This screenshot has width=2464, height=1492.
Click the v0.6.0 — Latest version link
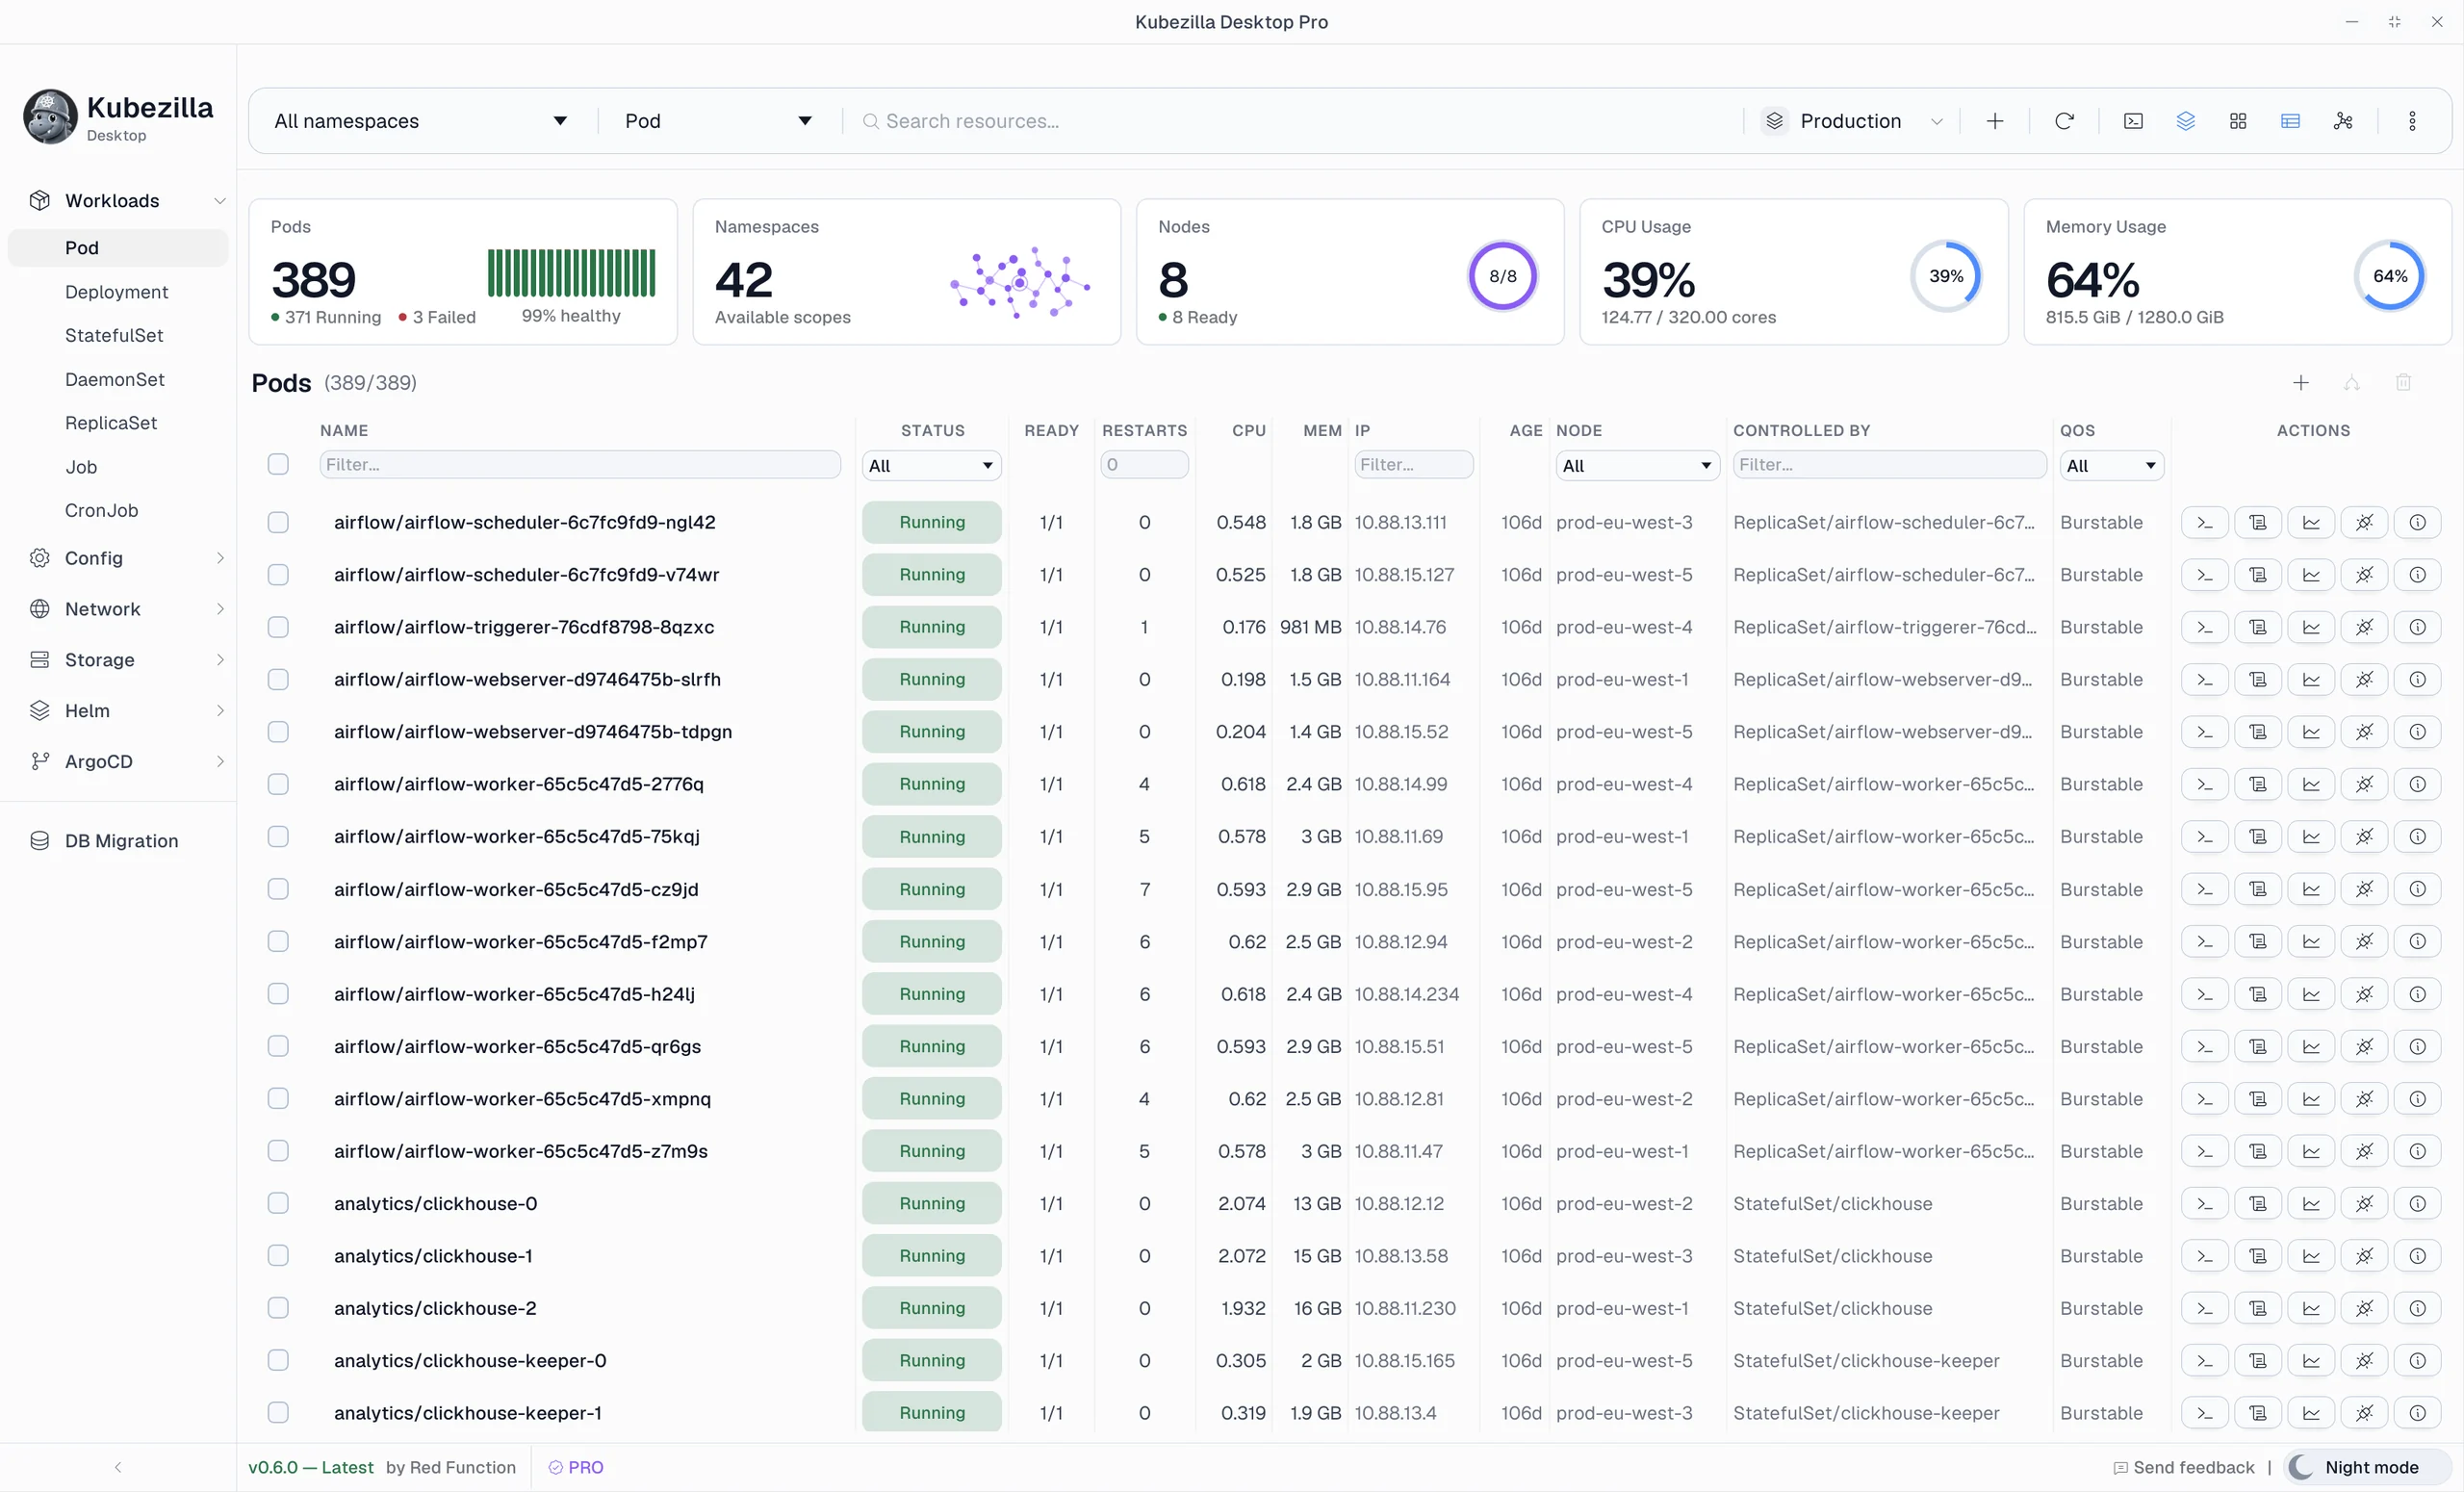pos(311,1467)
